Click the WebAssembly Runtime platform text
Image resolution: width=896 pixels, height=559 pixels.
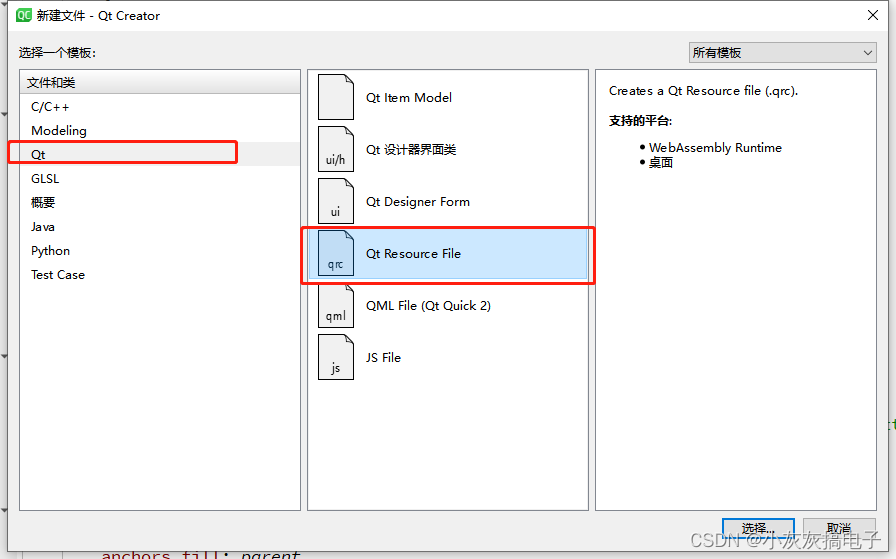(715, 147)
